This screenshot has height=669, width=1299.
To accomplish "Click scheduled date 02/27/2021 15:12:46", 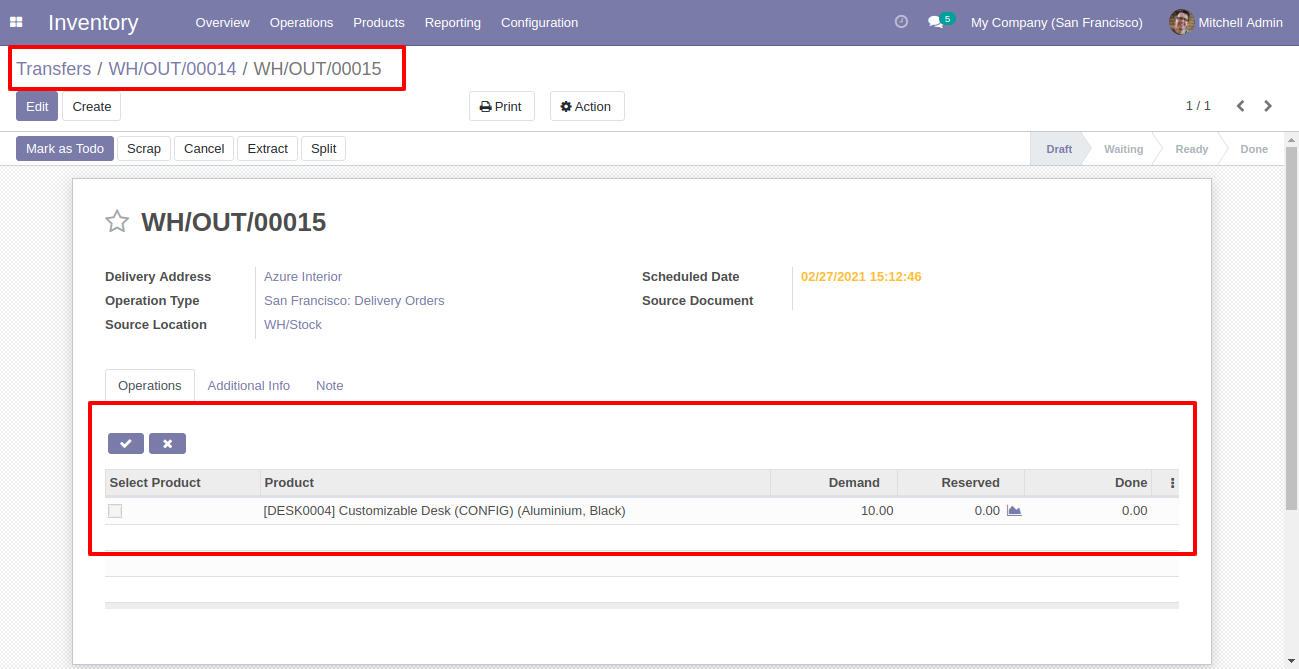I will coord(861,276).
